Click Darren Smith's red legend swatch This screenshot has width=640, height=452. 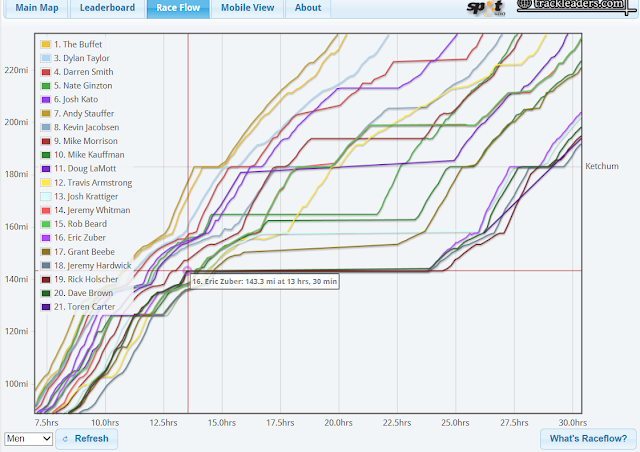click(x=46, y=72)
